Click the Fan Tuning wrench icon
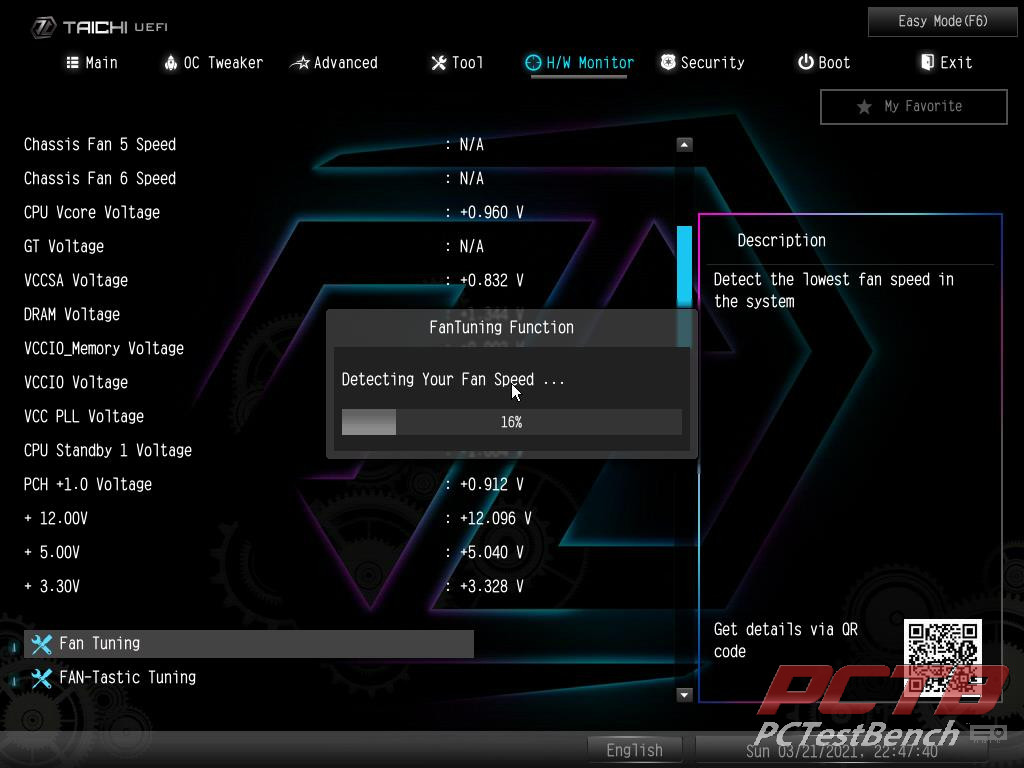This screenshot has height=768, width=1024. [x=41, y=644]
